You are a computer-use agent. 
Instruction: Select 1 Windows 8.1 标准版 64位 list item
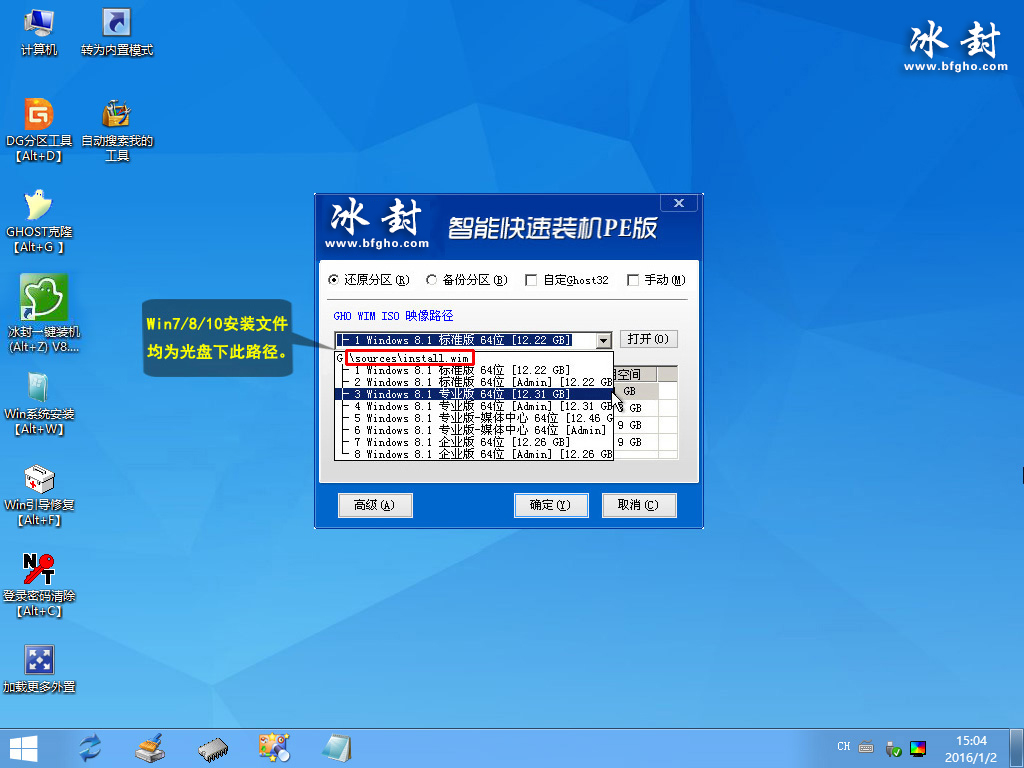[473, 370]
